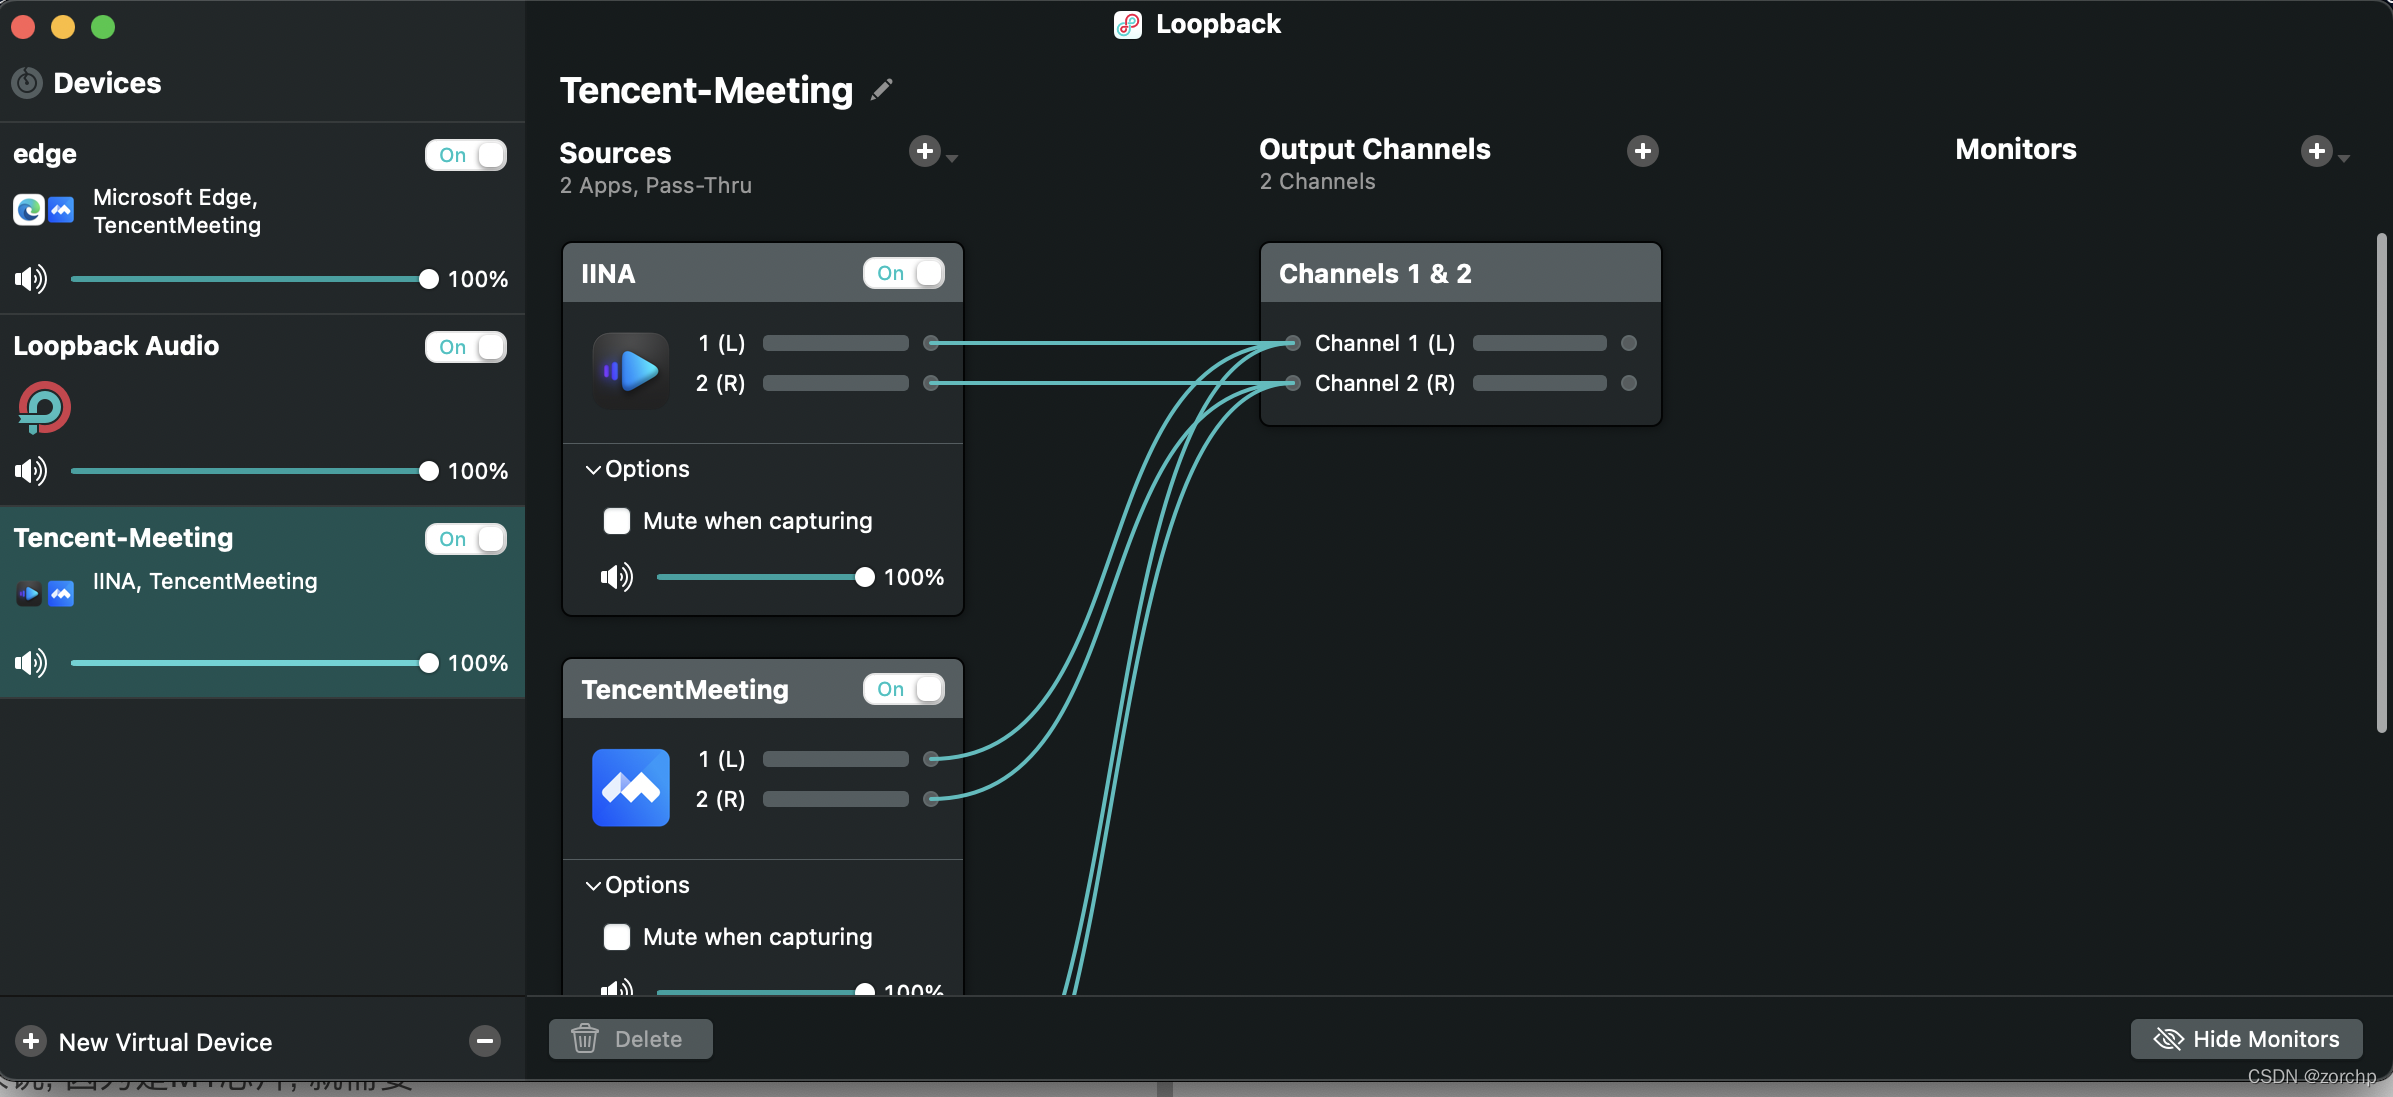Remove device with minus icon
2393x1097 pixels.
[x=485, y=1041]
